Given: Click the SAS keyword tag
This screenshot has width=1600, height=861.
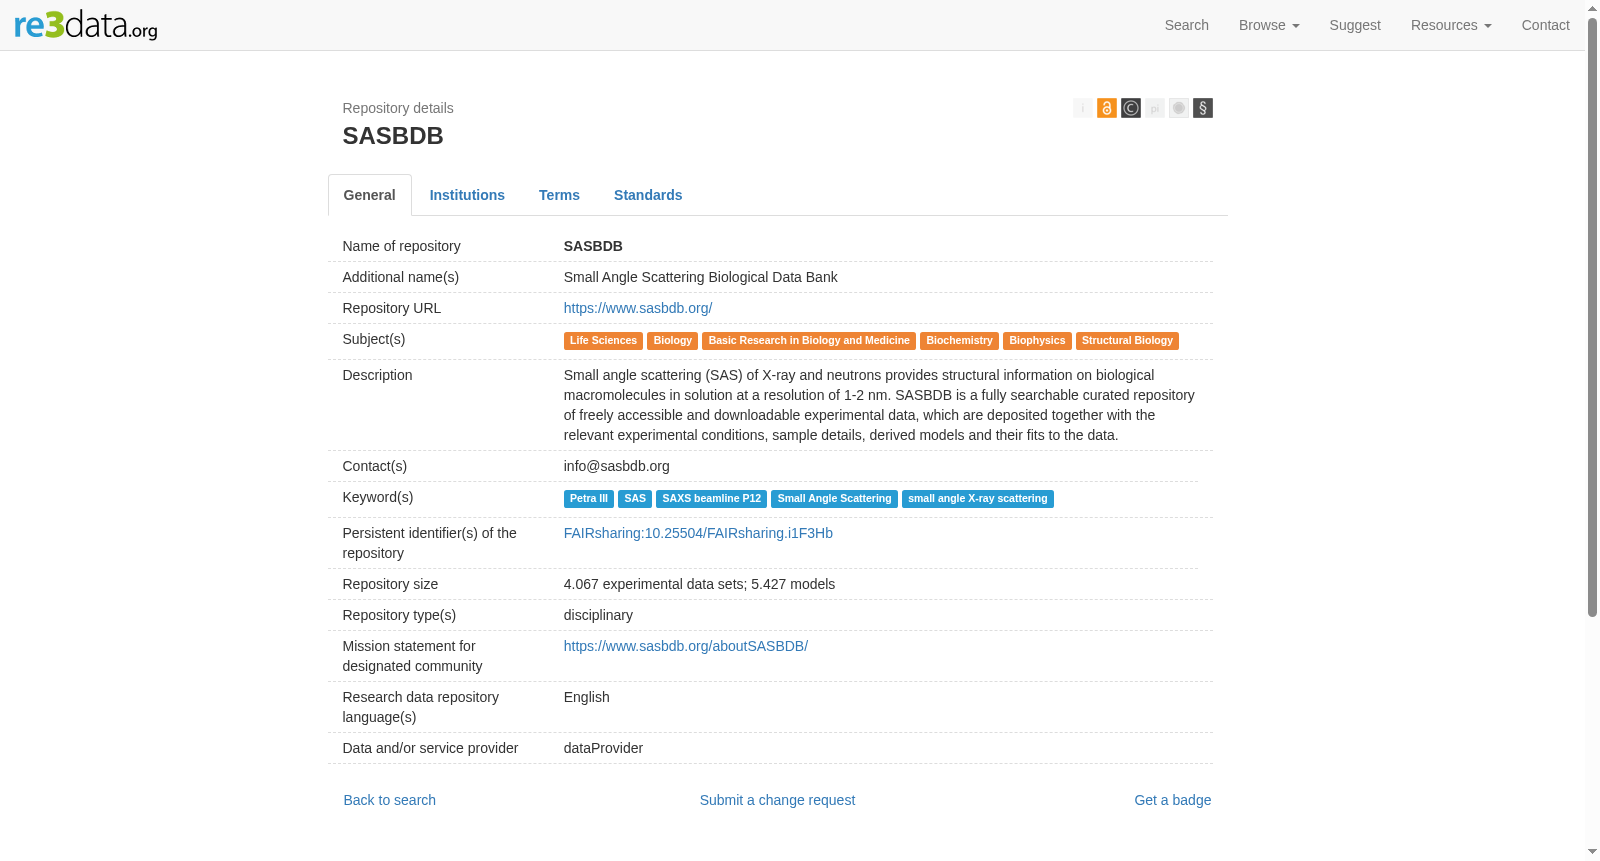Looking at the screenshot, I should [635, 499].
